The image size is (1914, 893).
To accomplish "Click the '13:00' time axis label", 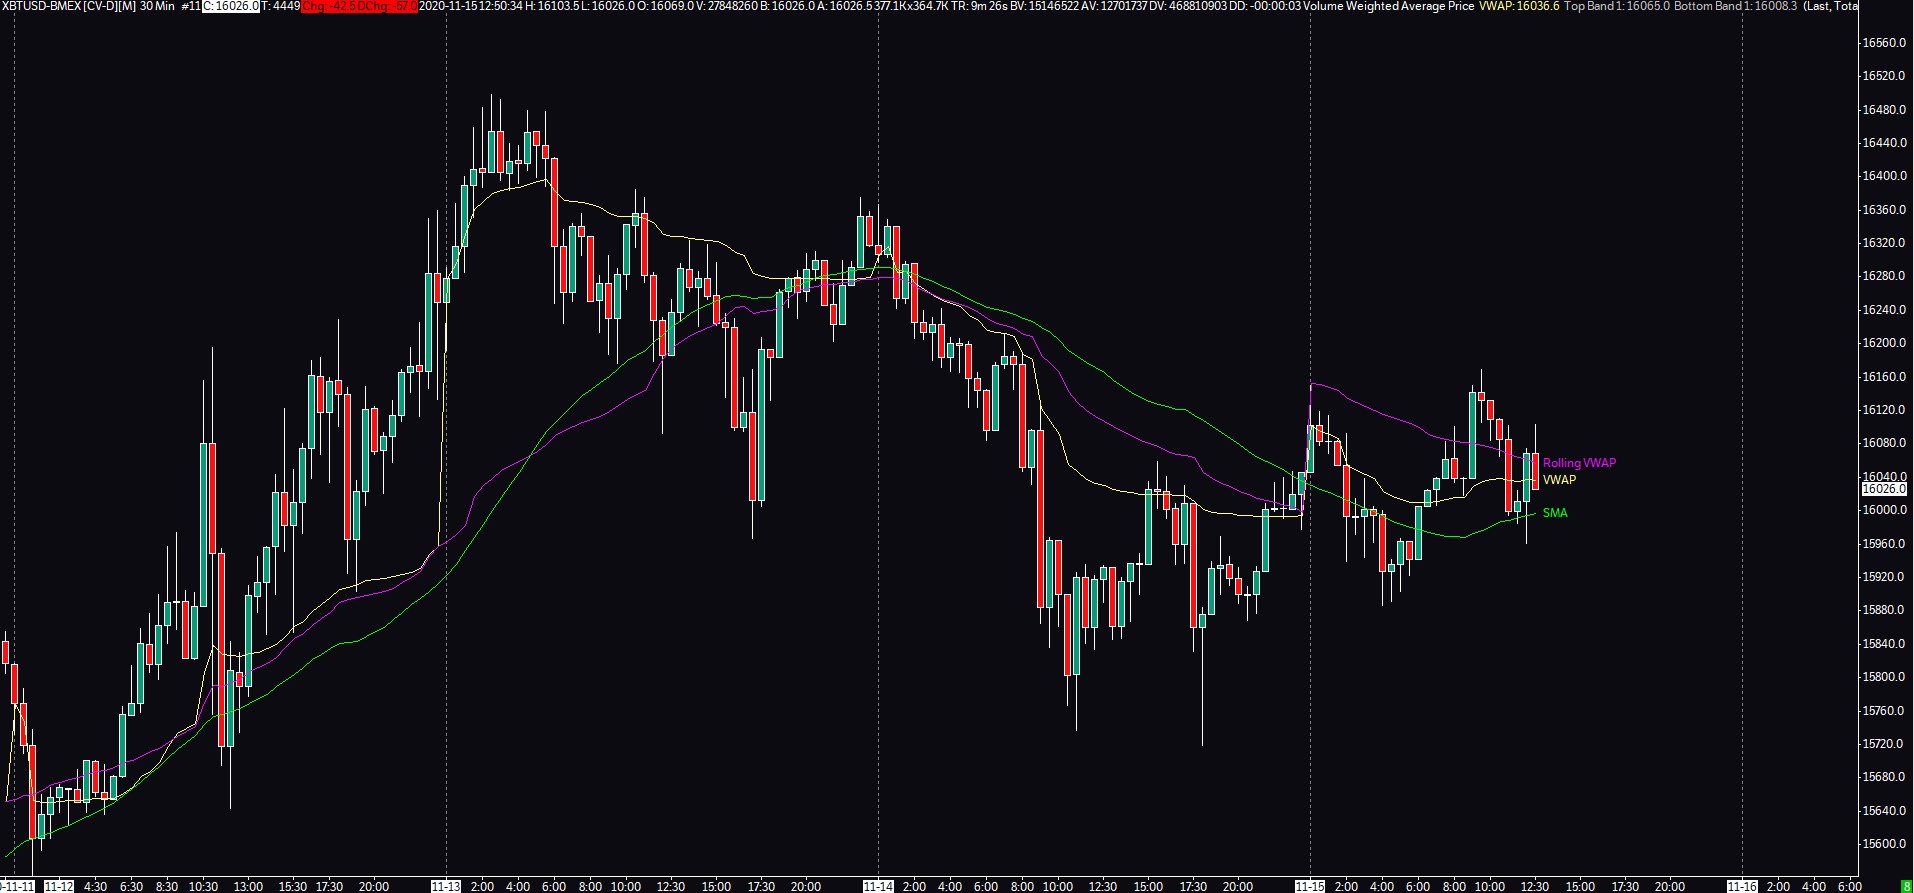I will [248, 886].
